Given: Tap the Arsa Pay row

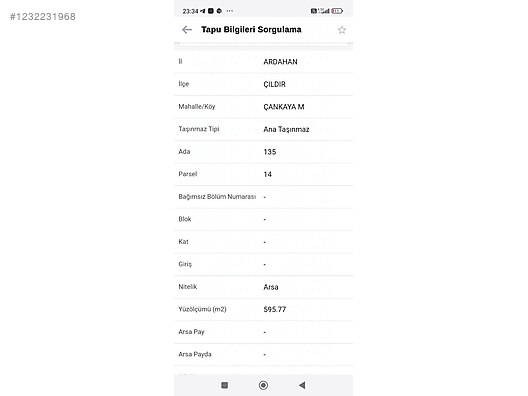Looking at the screenshot, I should click(x=263, y=332).
